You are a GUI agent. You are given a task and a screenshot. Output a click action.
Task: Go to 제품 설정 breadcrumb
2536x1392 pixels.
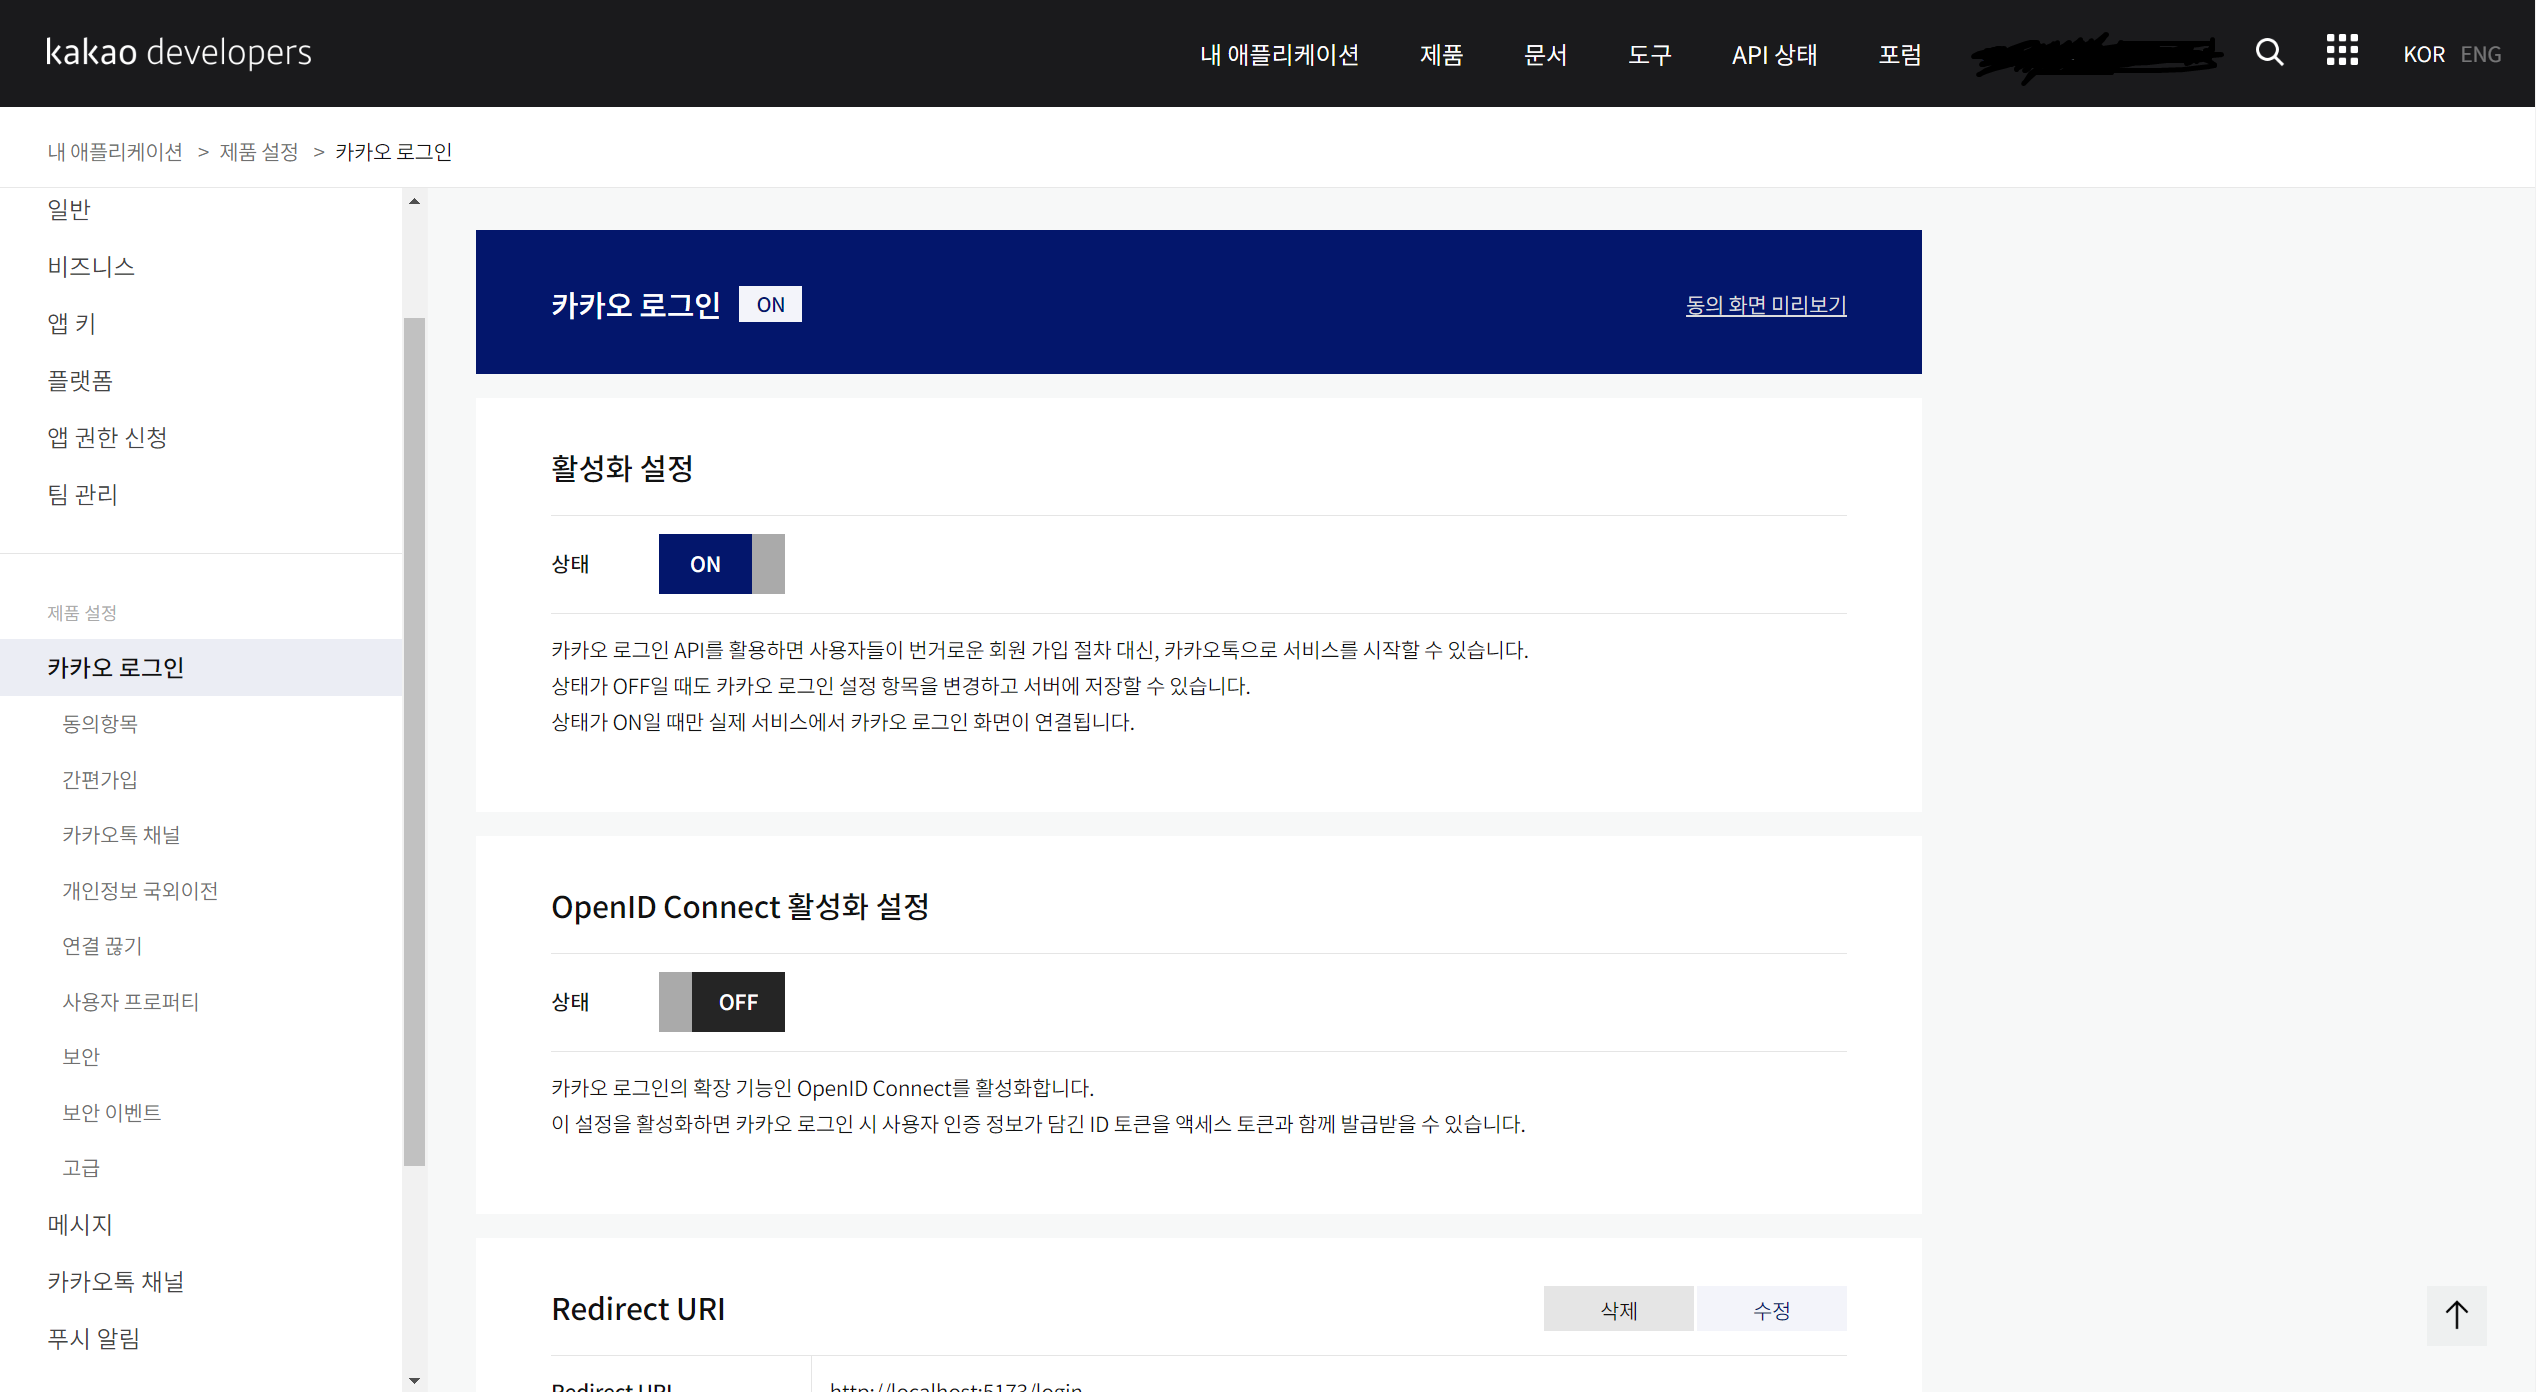tap(259, 152)
